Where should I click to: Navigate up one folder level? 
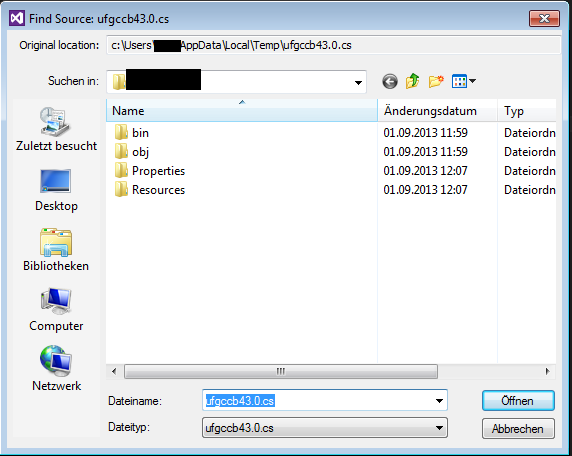[413, 81]
